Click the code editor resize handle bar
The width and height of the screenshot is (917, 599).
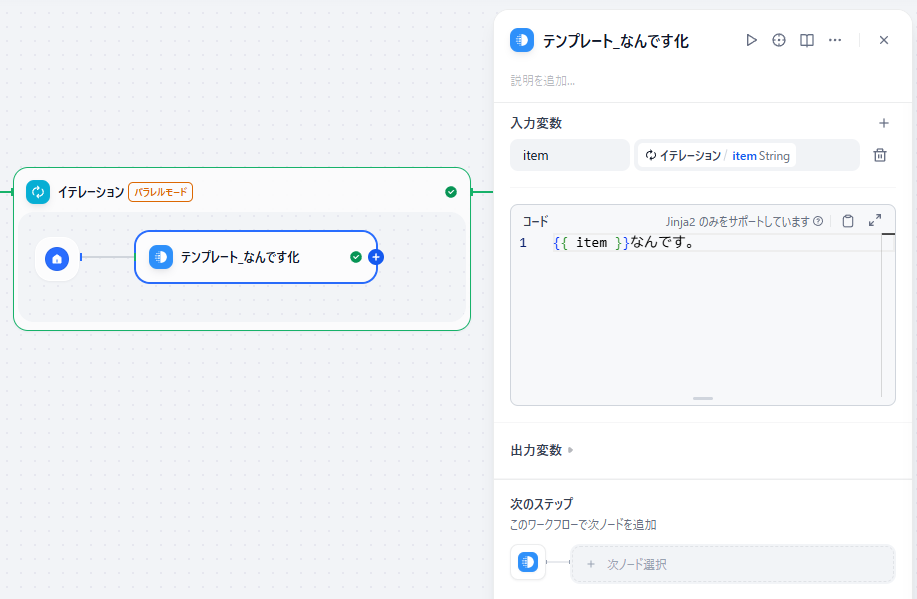coord(702,398)
